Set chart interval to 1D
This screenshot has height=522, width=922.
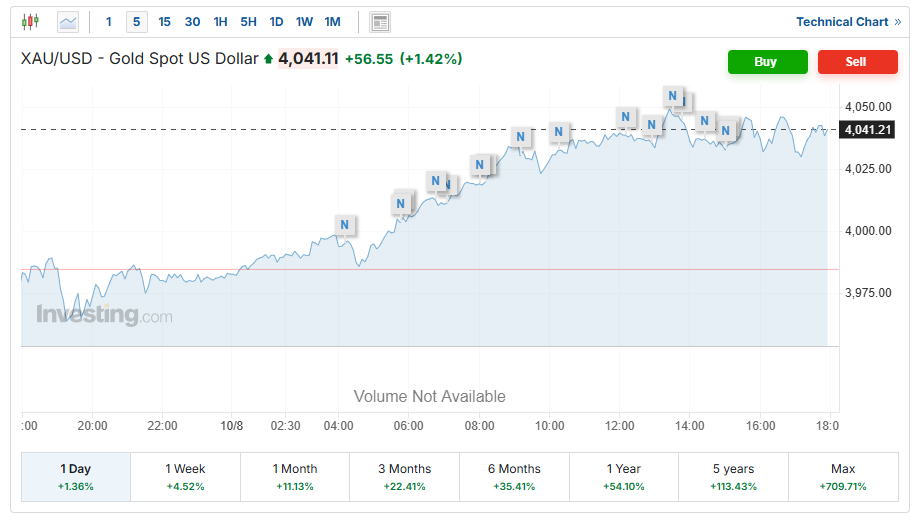pyautogui.click(x=276, y=22)
